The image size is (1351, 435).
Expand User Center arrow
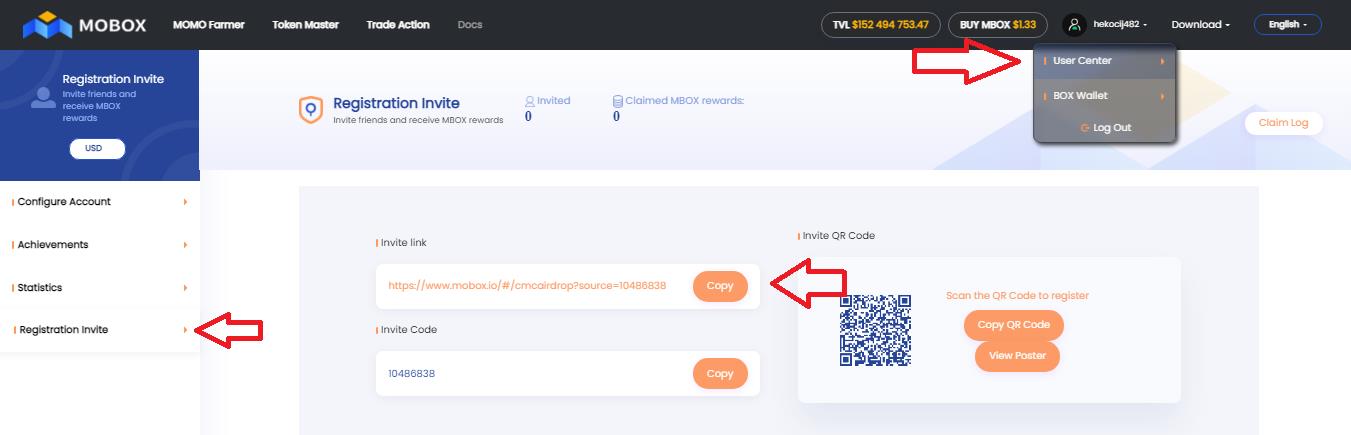click(1162, 61)
